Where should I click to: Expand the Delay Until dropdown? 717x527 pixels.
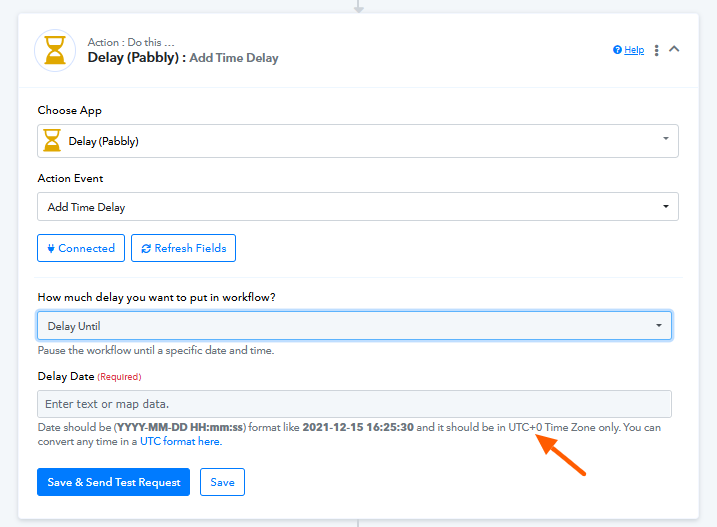point(354,326)
